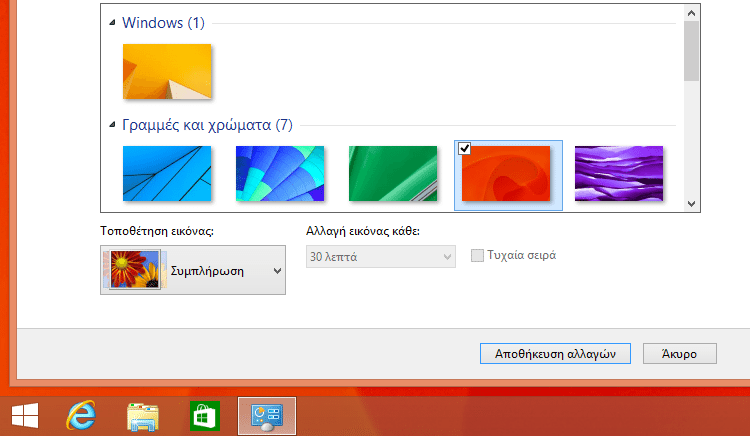Select the orange swirl wallpaper
Viewport: 750px width, 436px height.
[506, 174]
